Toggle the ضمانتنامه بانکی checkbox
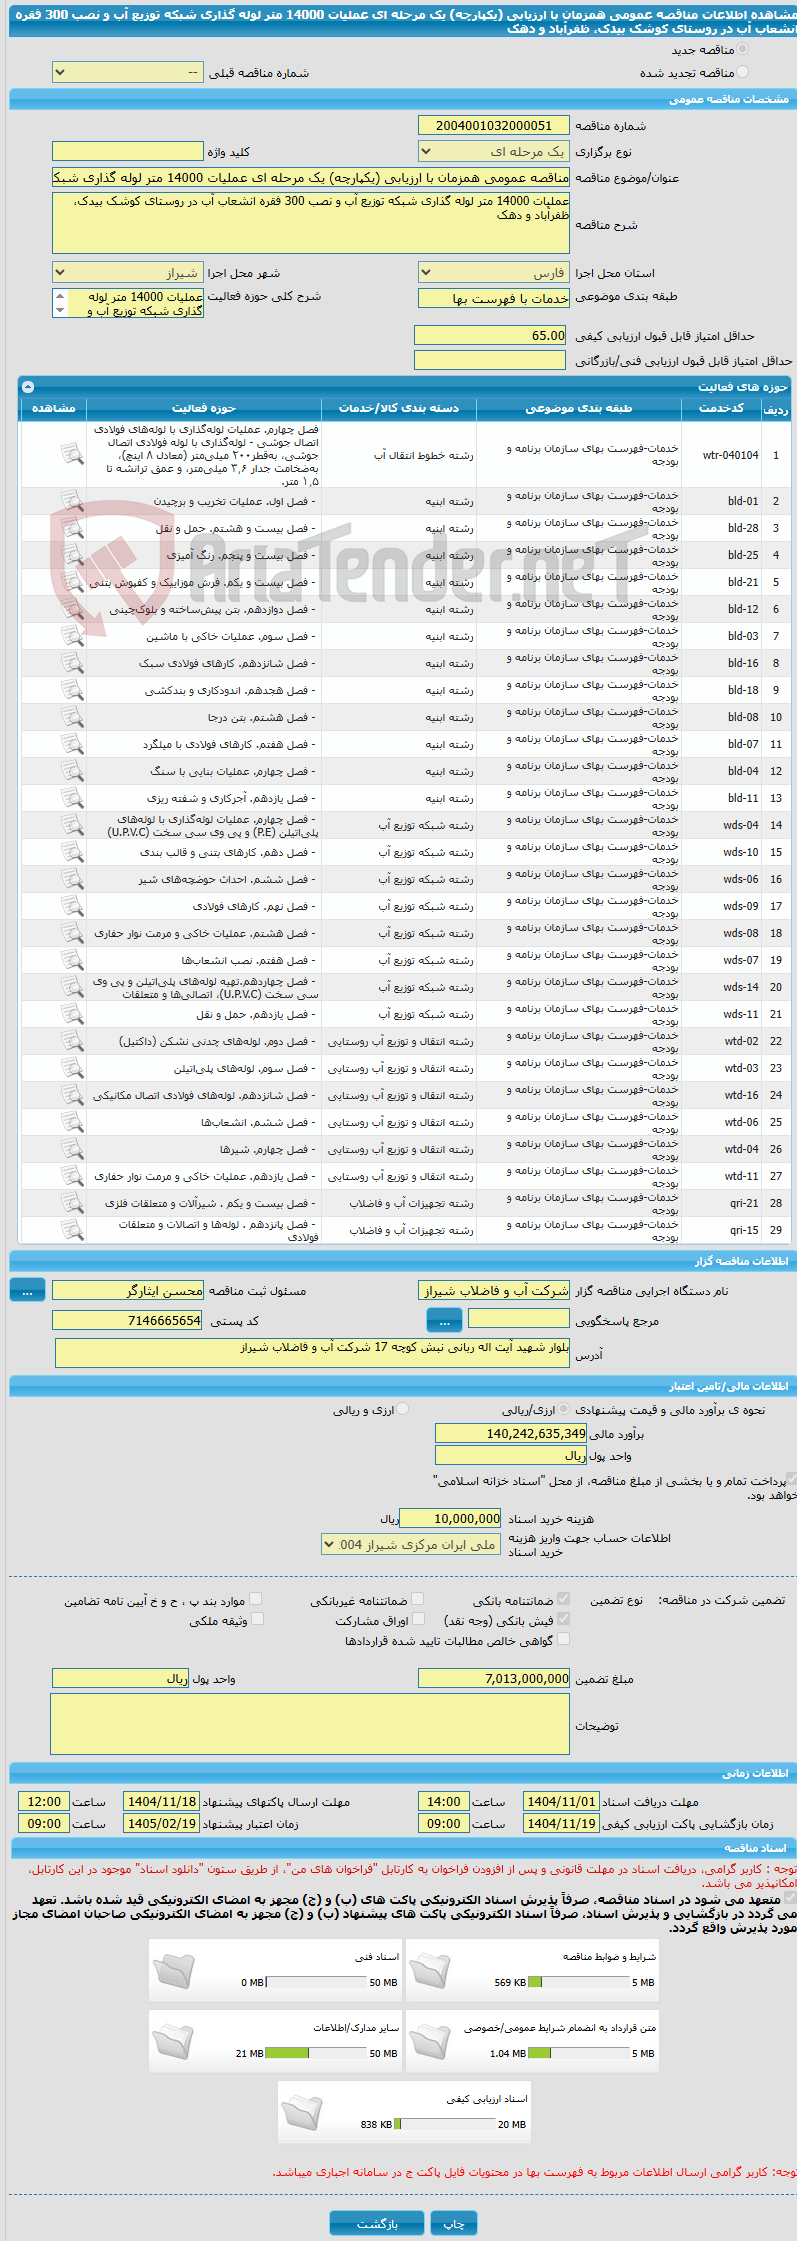Screen dimensions: 797x2241 (563, 1598)
